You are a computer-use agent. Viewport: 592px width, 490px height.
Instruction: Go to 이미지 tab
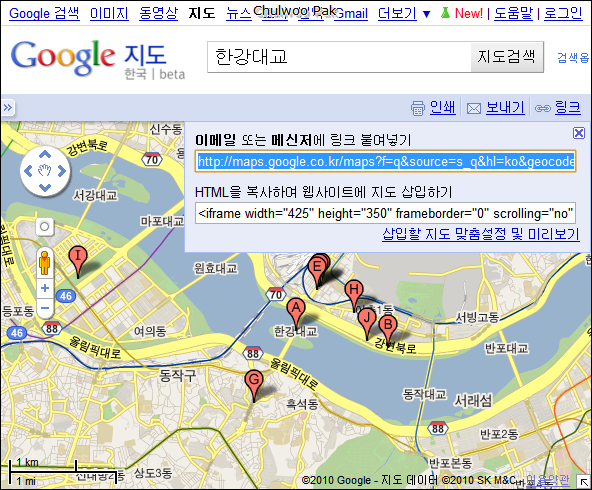coord(109,14)
